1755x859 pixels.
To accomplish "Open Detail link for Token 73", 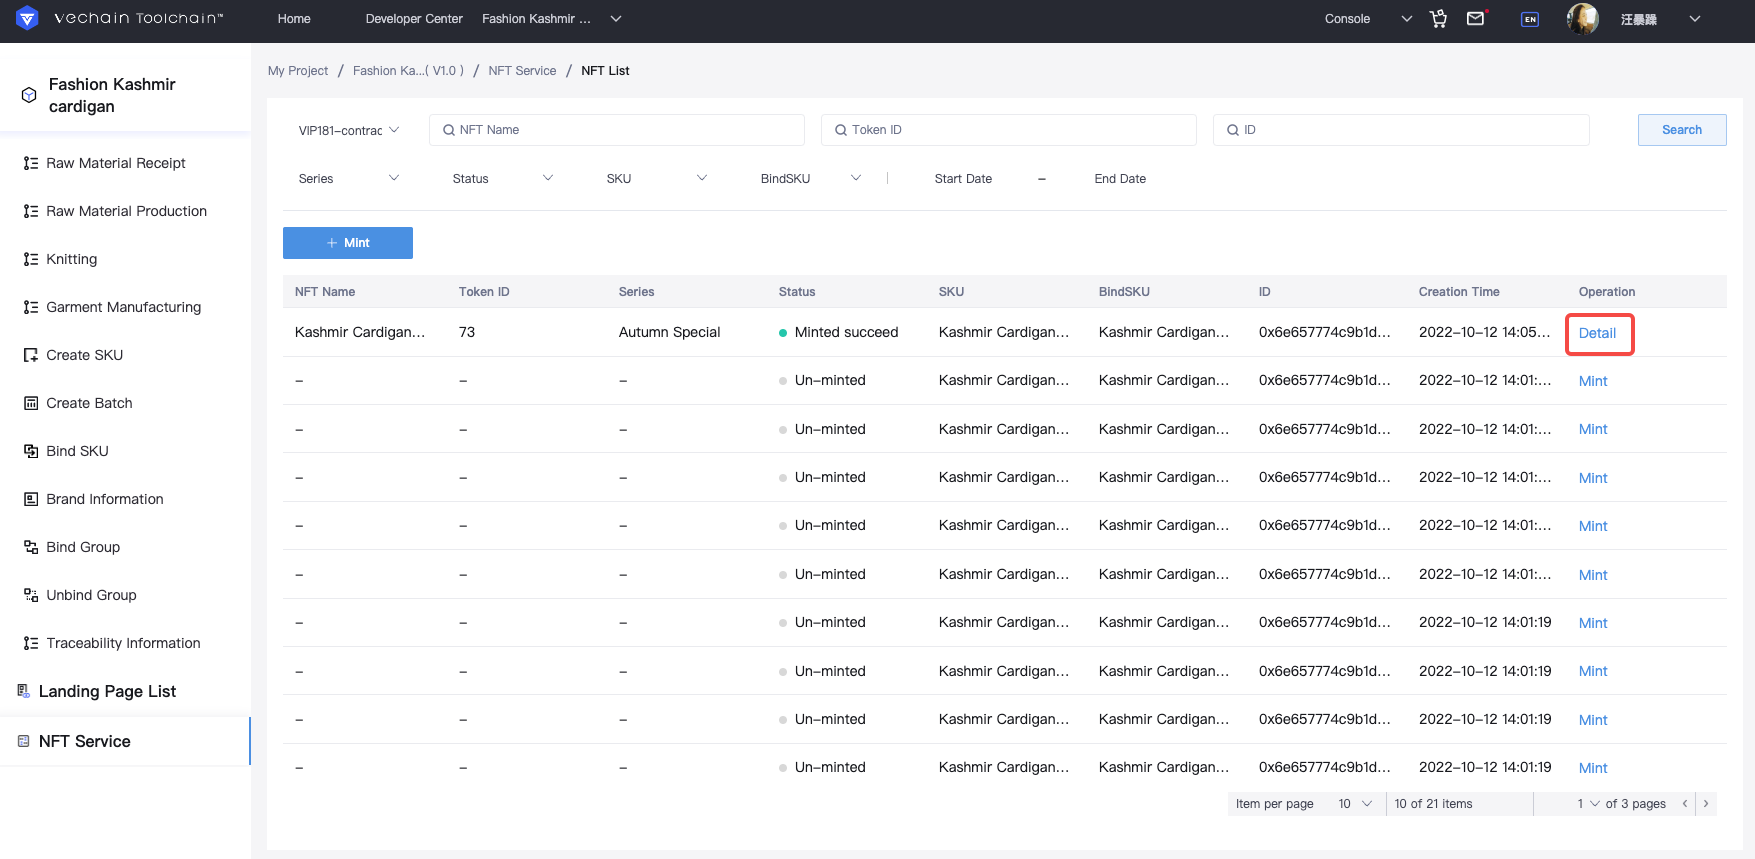I will (x=1597, y=333).
